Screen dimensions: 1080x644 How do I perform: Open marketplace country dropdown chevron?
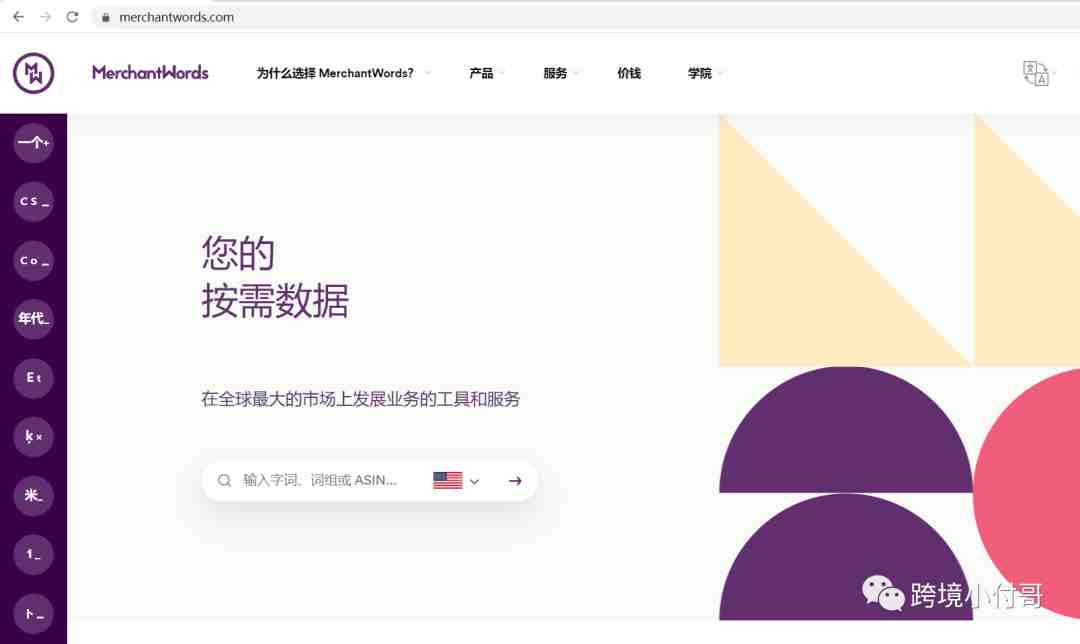(475, 481)
